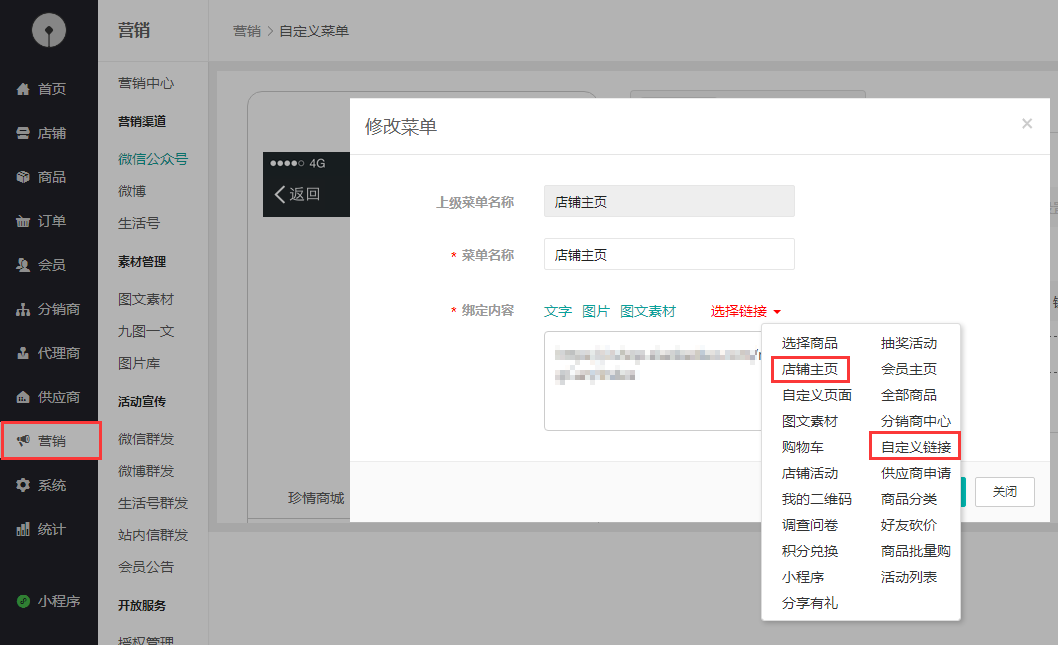Switch binding content to 图片

pyautogui.click(x=596, y=311)
